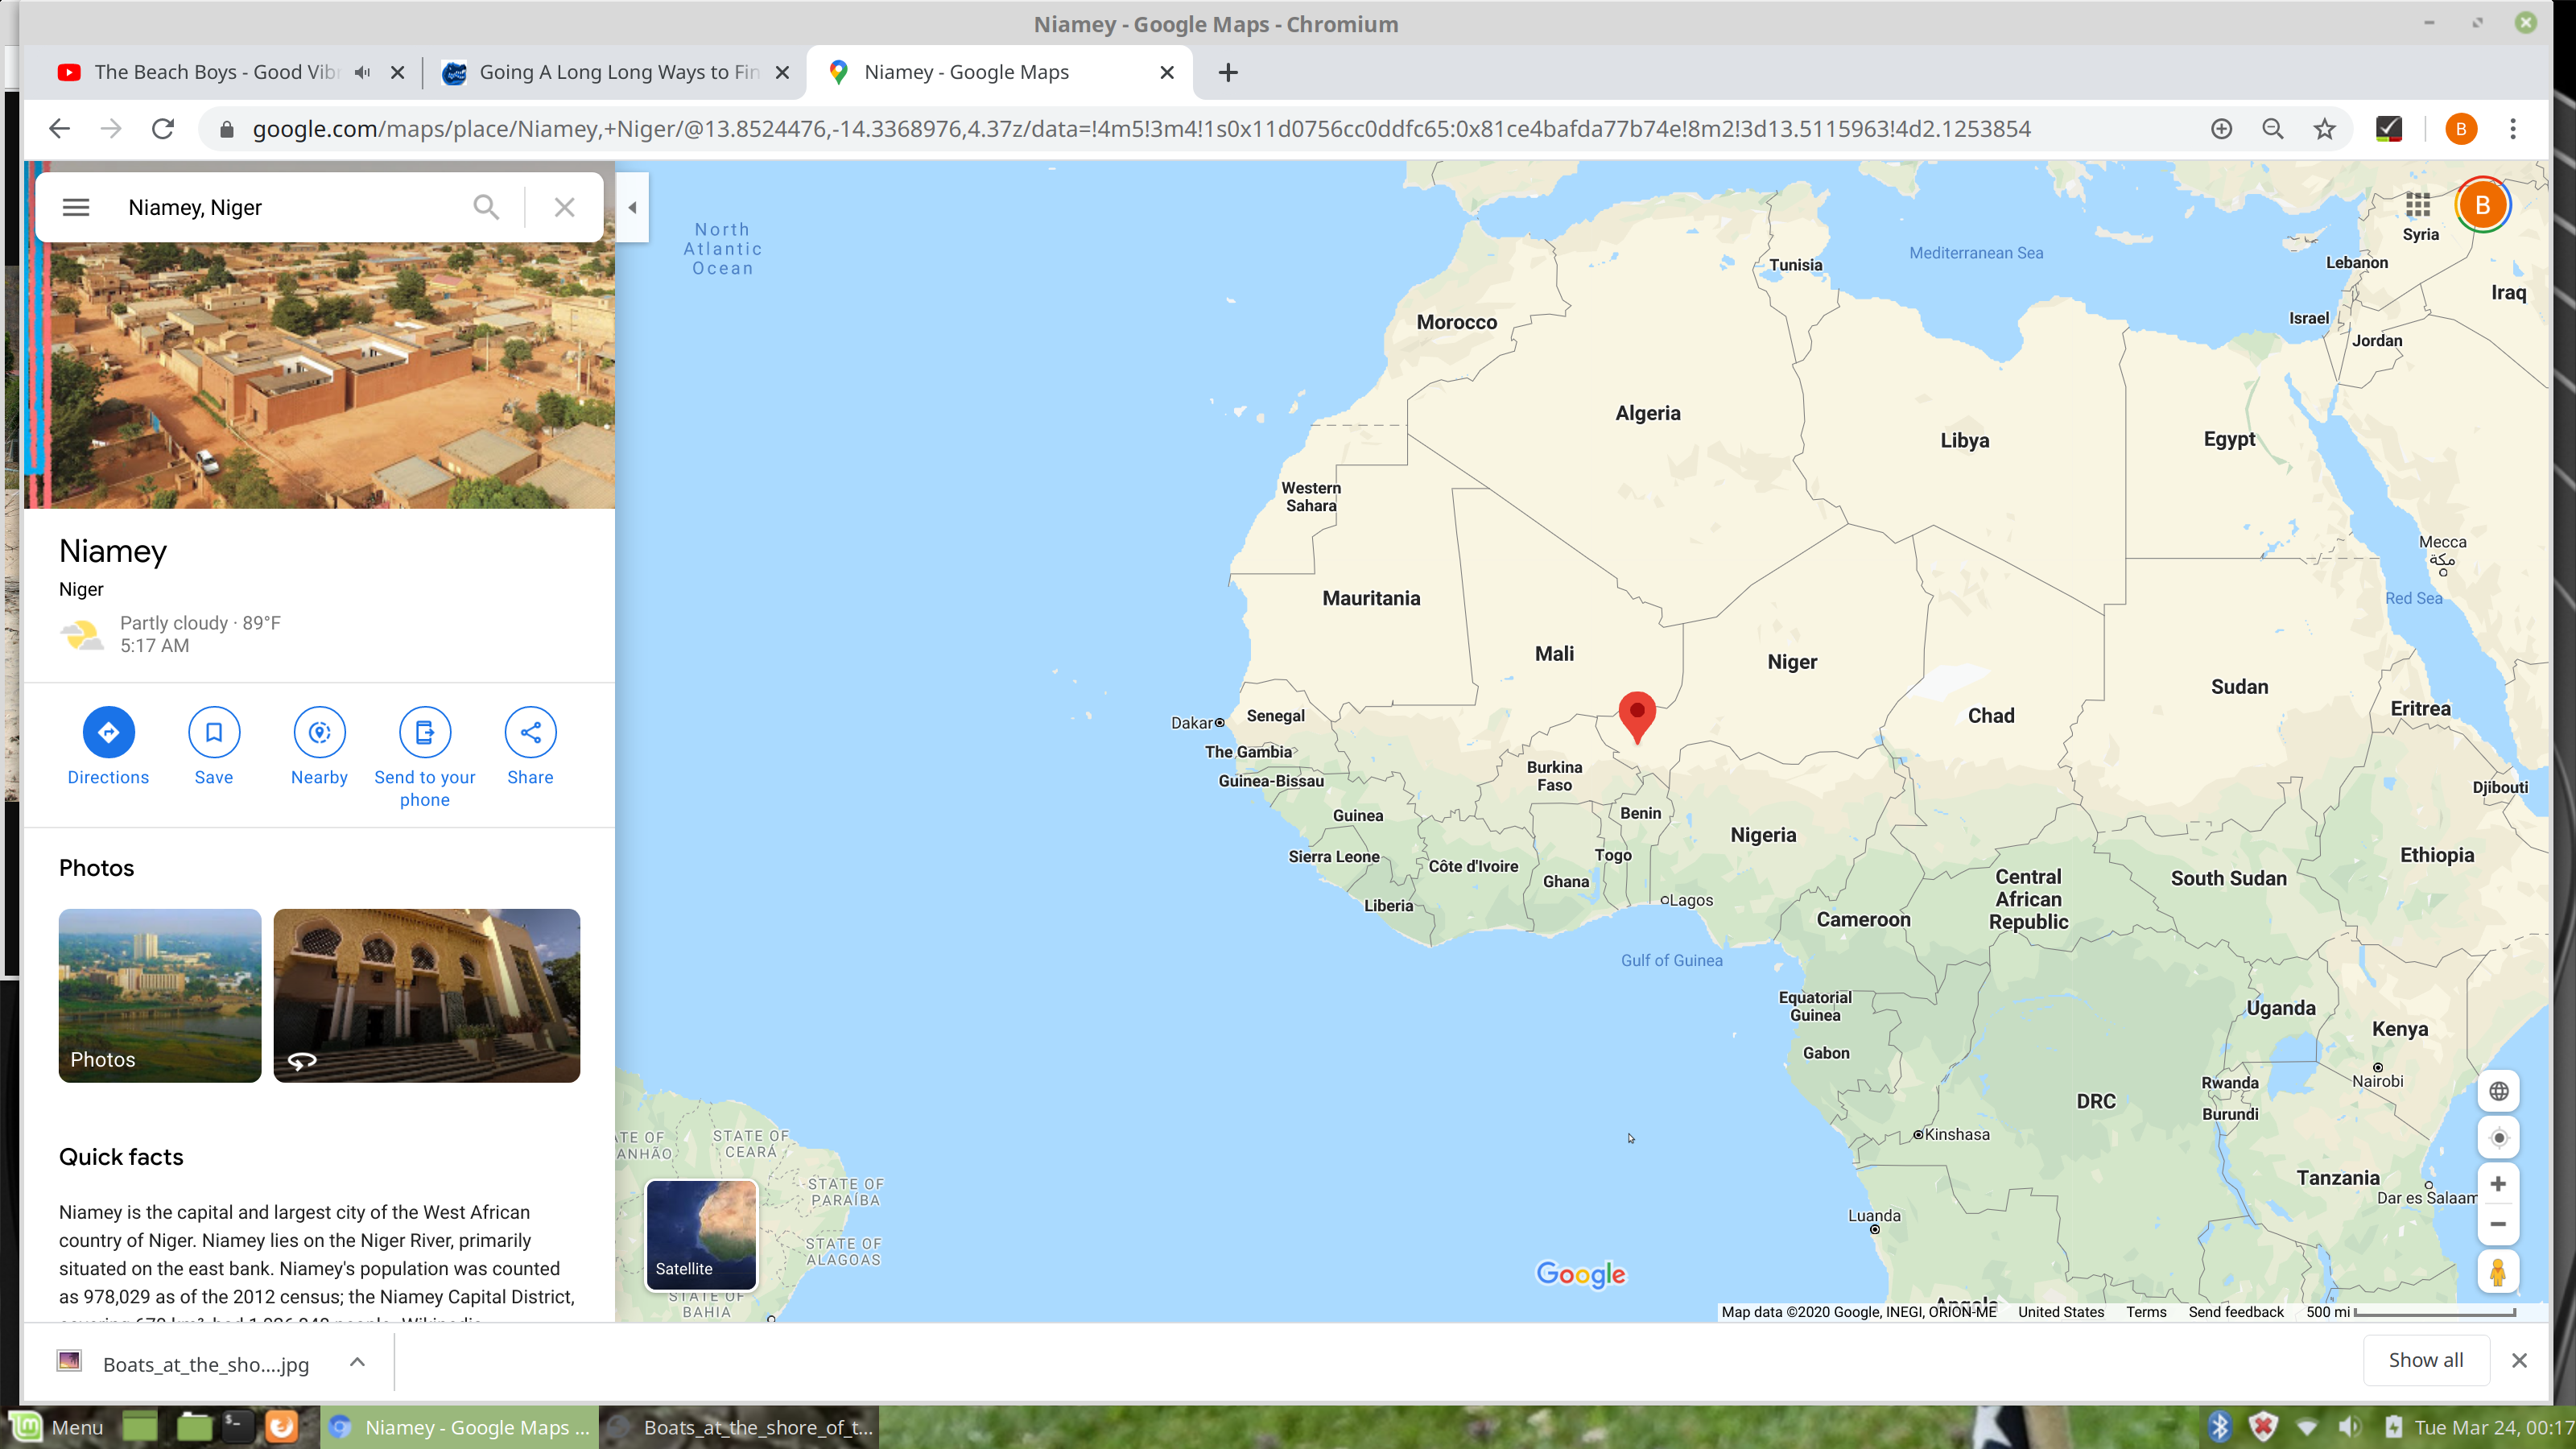Zoom out on the map
The image size is (2576, 1449).
[x=2498, y=1224]
